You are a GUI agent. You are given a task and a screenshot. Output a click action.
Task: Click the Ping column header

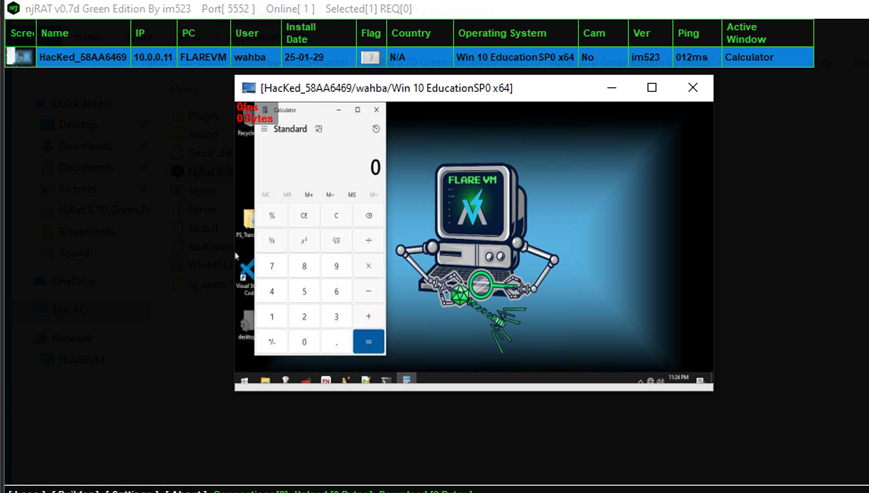697,33
